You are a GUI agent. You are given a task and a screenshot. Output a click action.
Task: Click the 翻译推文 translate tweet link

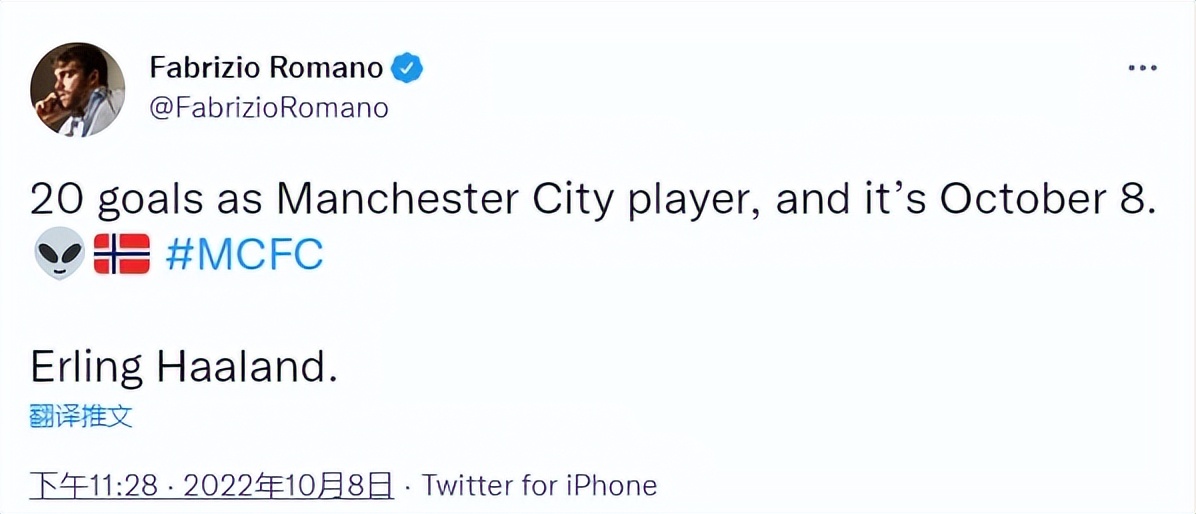click(81, 416)
